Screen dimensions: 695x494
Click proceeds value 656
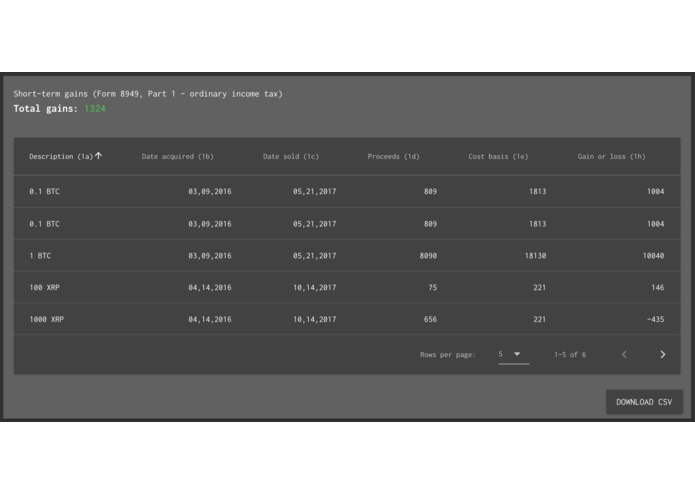430,319
